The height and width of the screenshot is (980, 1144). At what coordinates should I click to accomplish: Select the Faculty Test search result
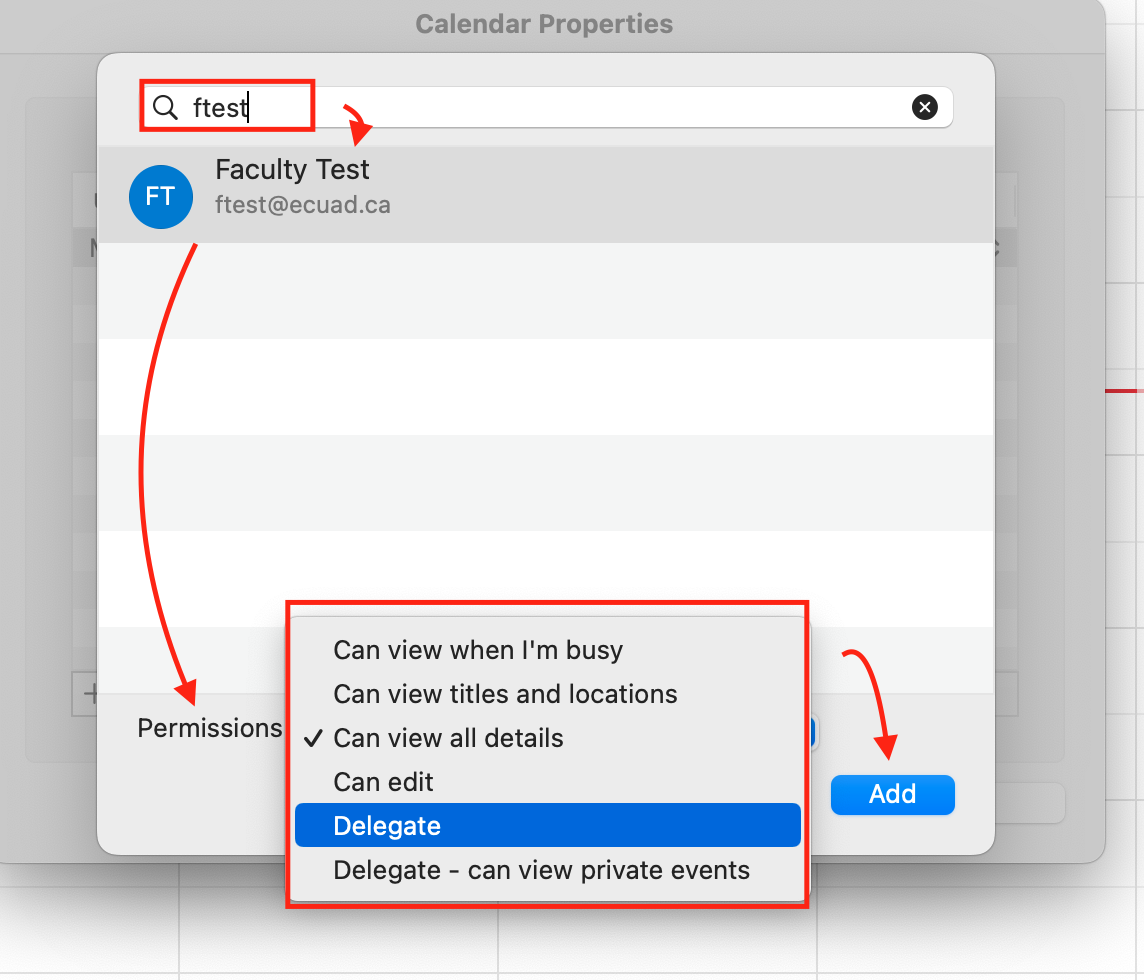[546, 195]
